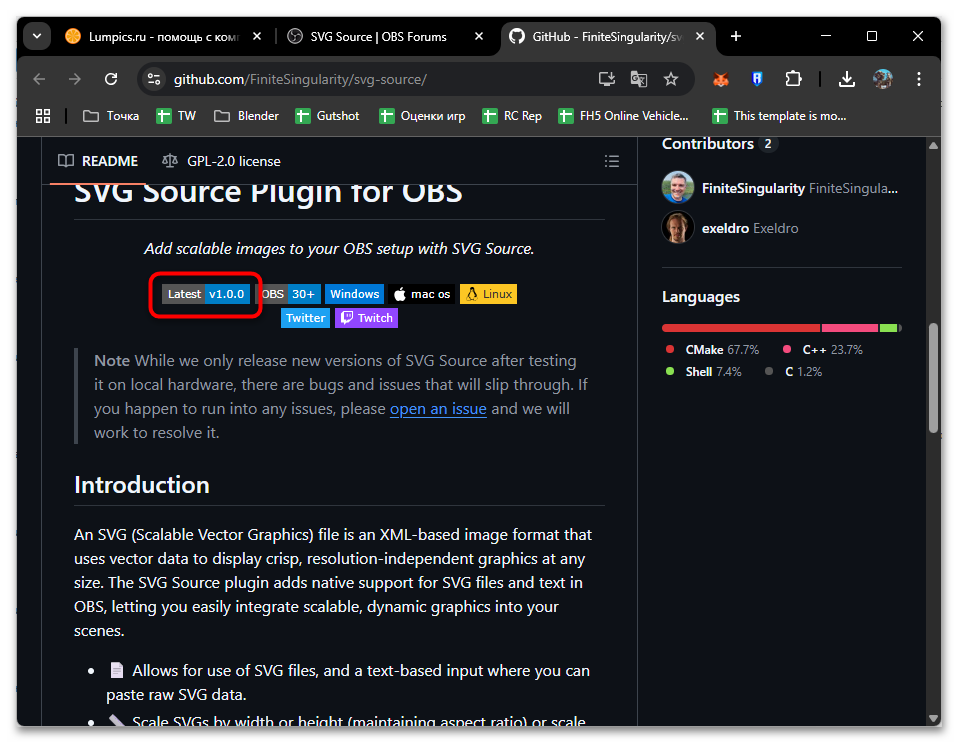Click the red CMake language bar segment
Viewport: 958px width, 743px height.
click(x=740, y=328)
